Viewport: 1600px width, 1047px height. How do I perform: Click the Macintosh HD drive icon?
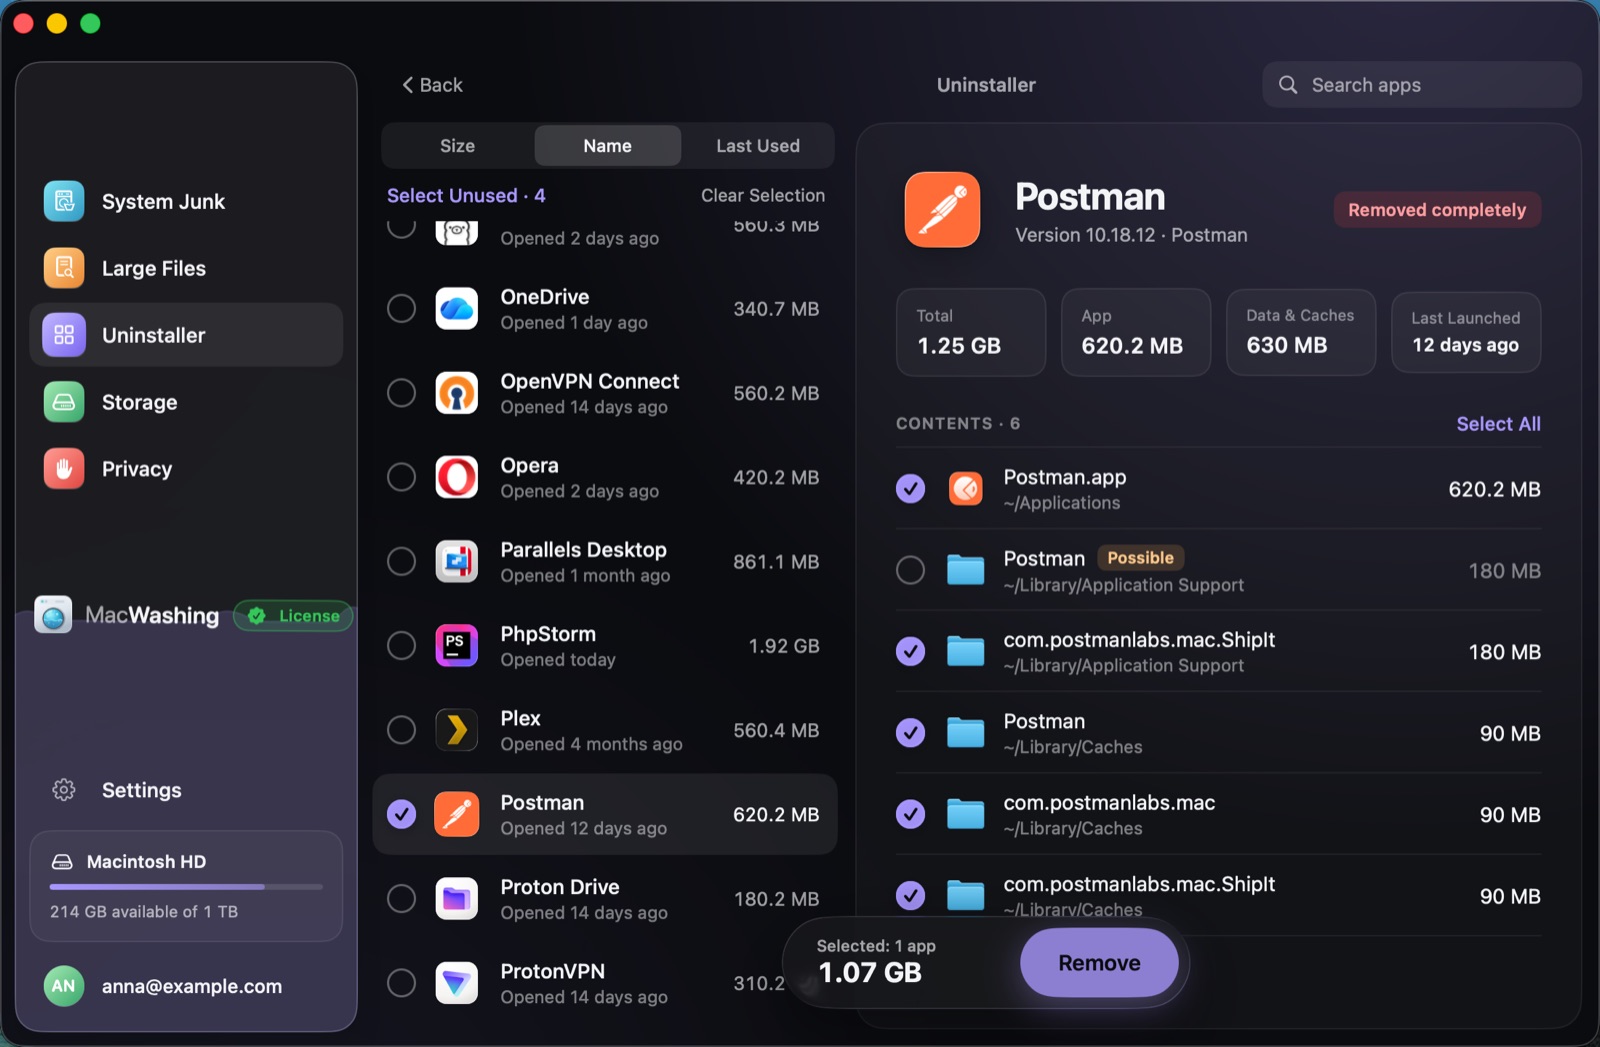(x=62, y=862)
